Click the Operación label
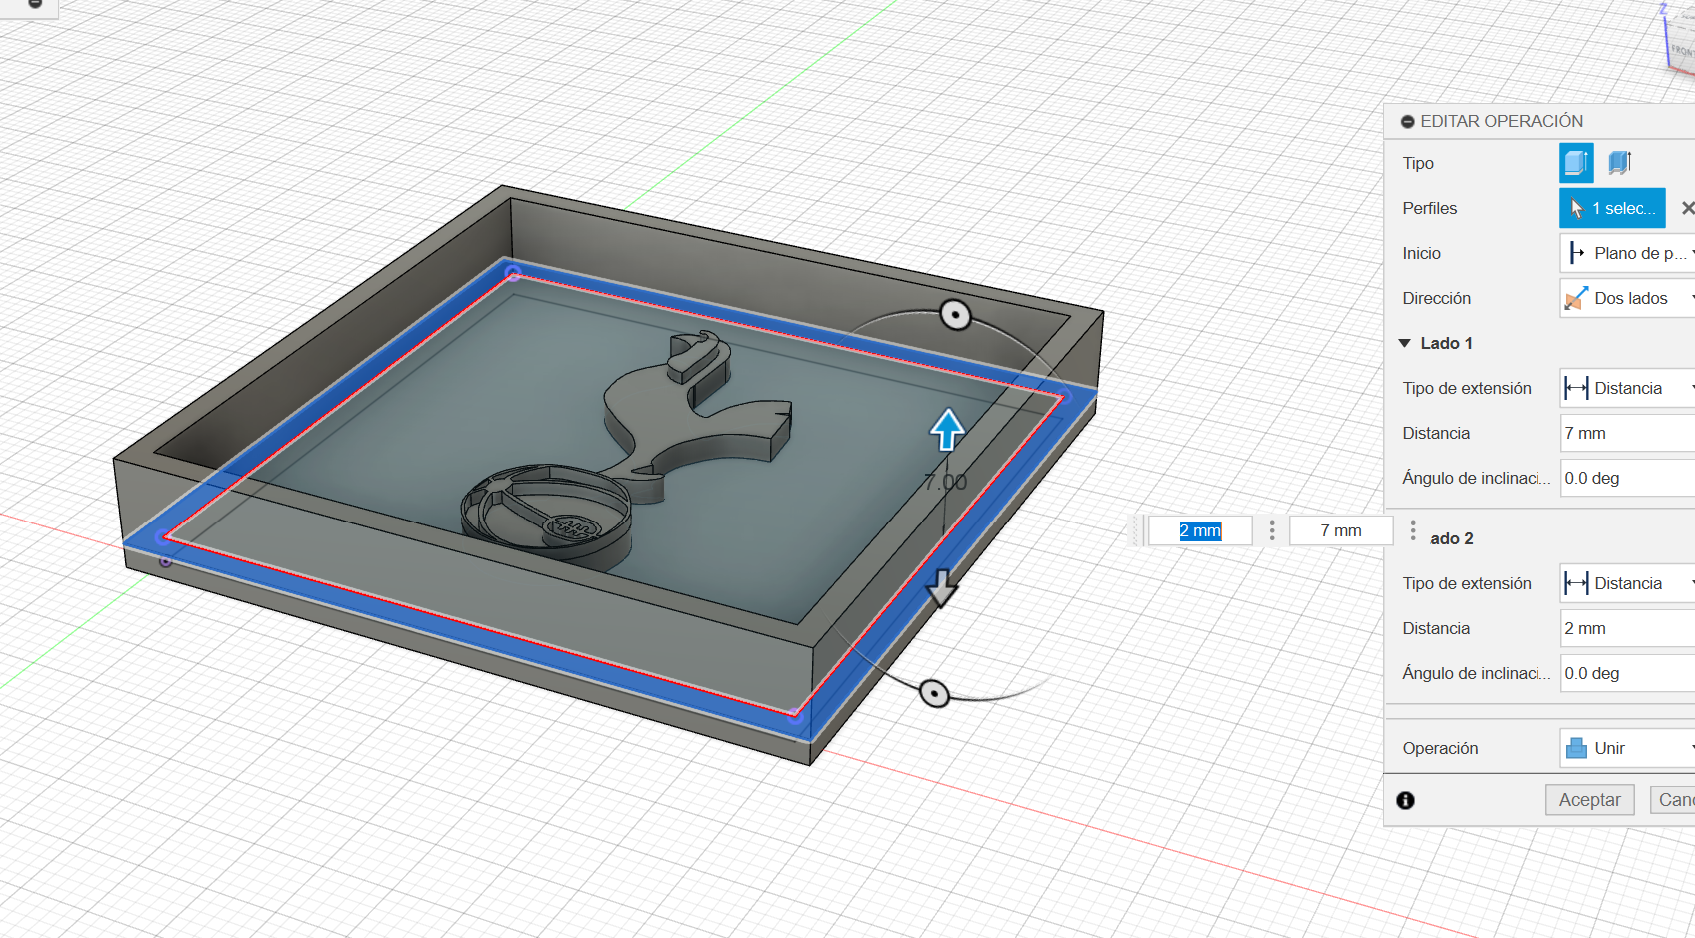This screenshot has width=1695, height=938. [x=1440, y=748]
